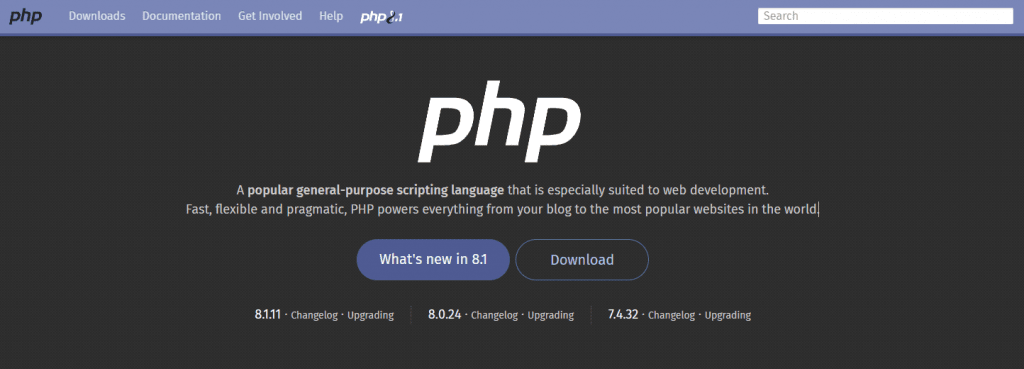The width and height of the screenshot is (1024, 369).
Task: Click the small php logo in navbar
Action: 25,16
